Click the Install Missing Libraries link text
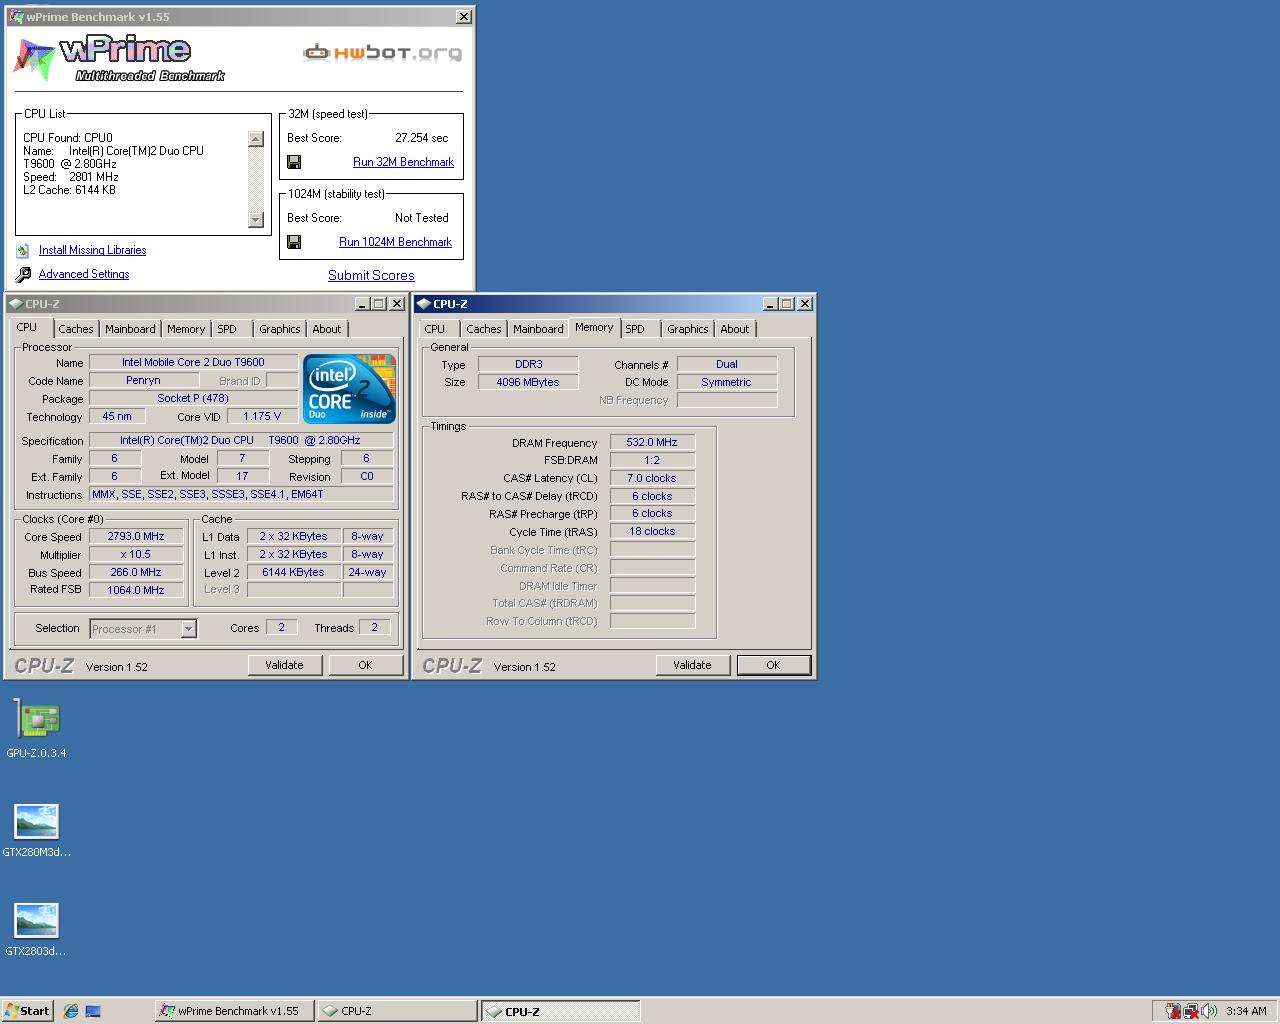1280x1024 pixels. point(92,251)
